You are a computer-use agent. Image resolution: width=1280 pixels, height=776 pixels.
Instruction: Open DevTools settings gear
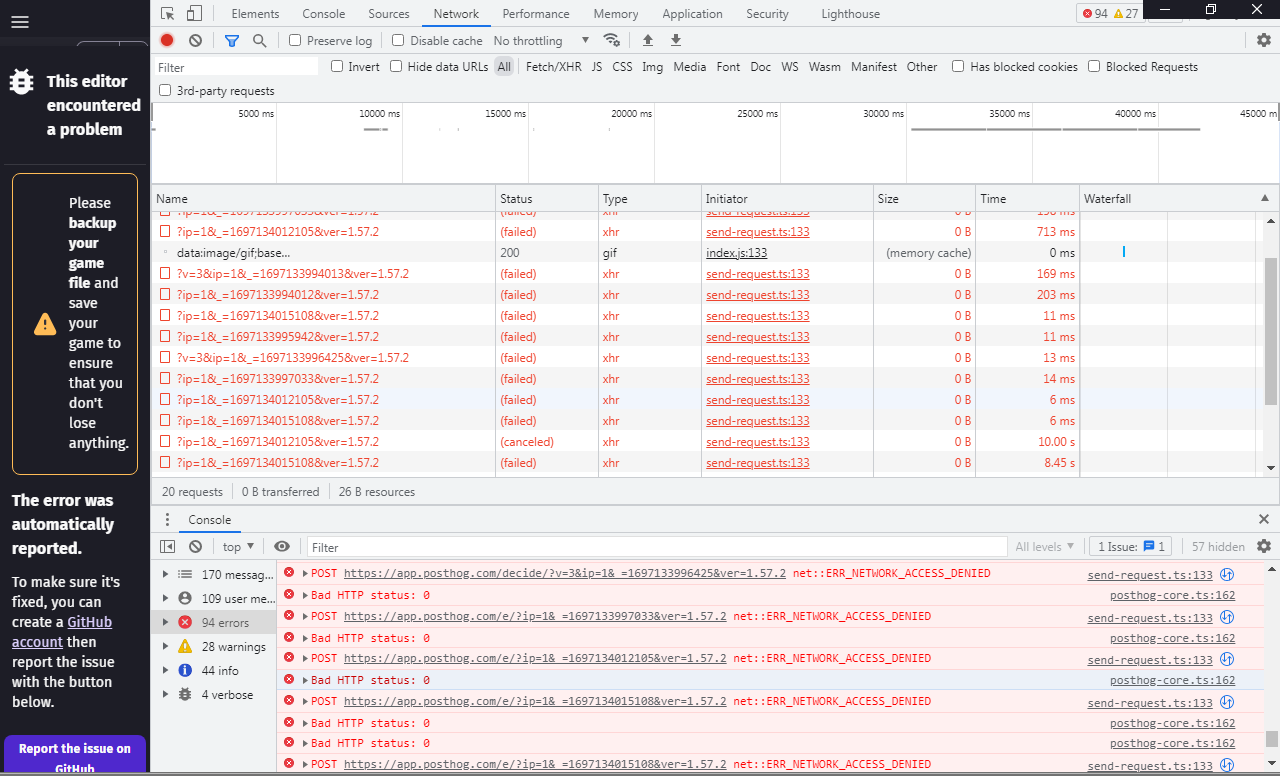[x=1263, y=40]
